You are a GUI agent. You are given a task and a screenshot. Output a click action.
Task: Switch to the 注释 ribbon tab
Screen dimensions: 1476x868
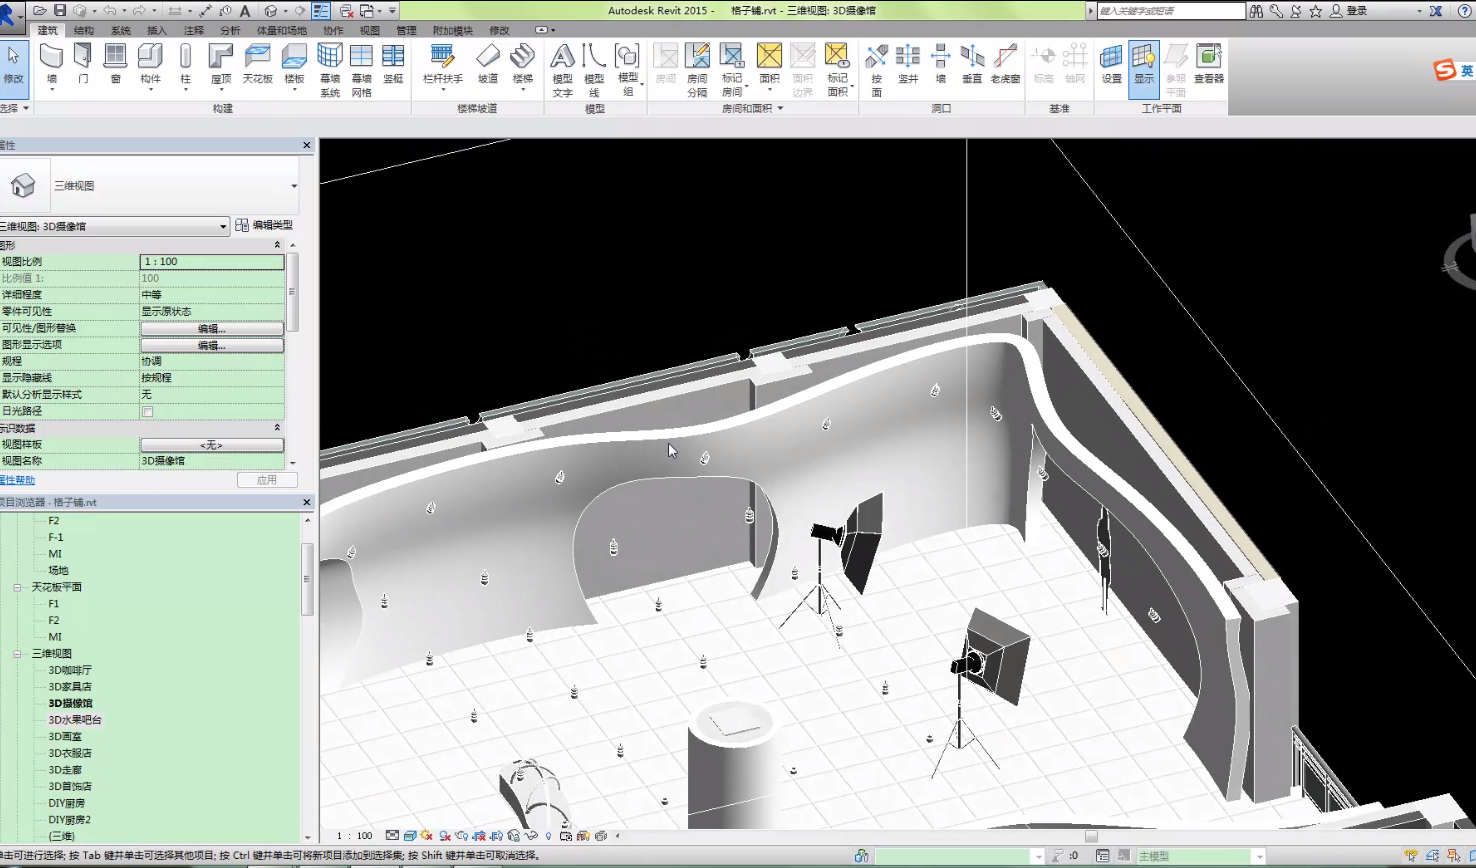(194, 31)
